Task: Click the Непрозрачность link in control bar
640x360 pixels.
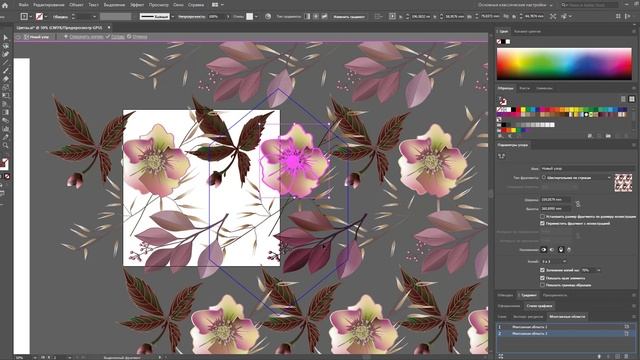Action: click(191, 17)
